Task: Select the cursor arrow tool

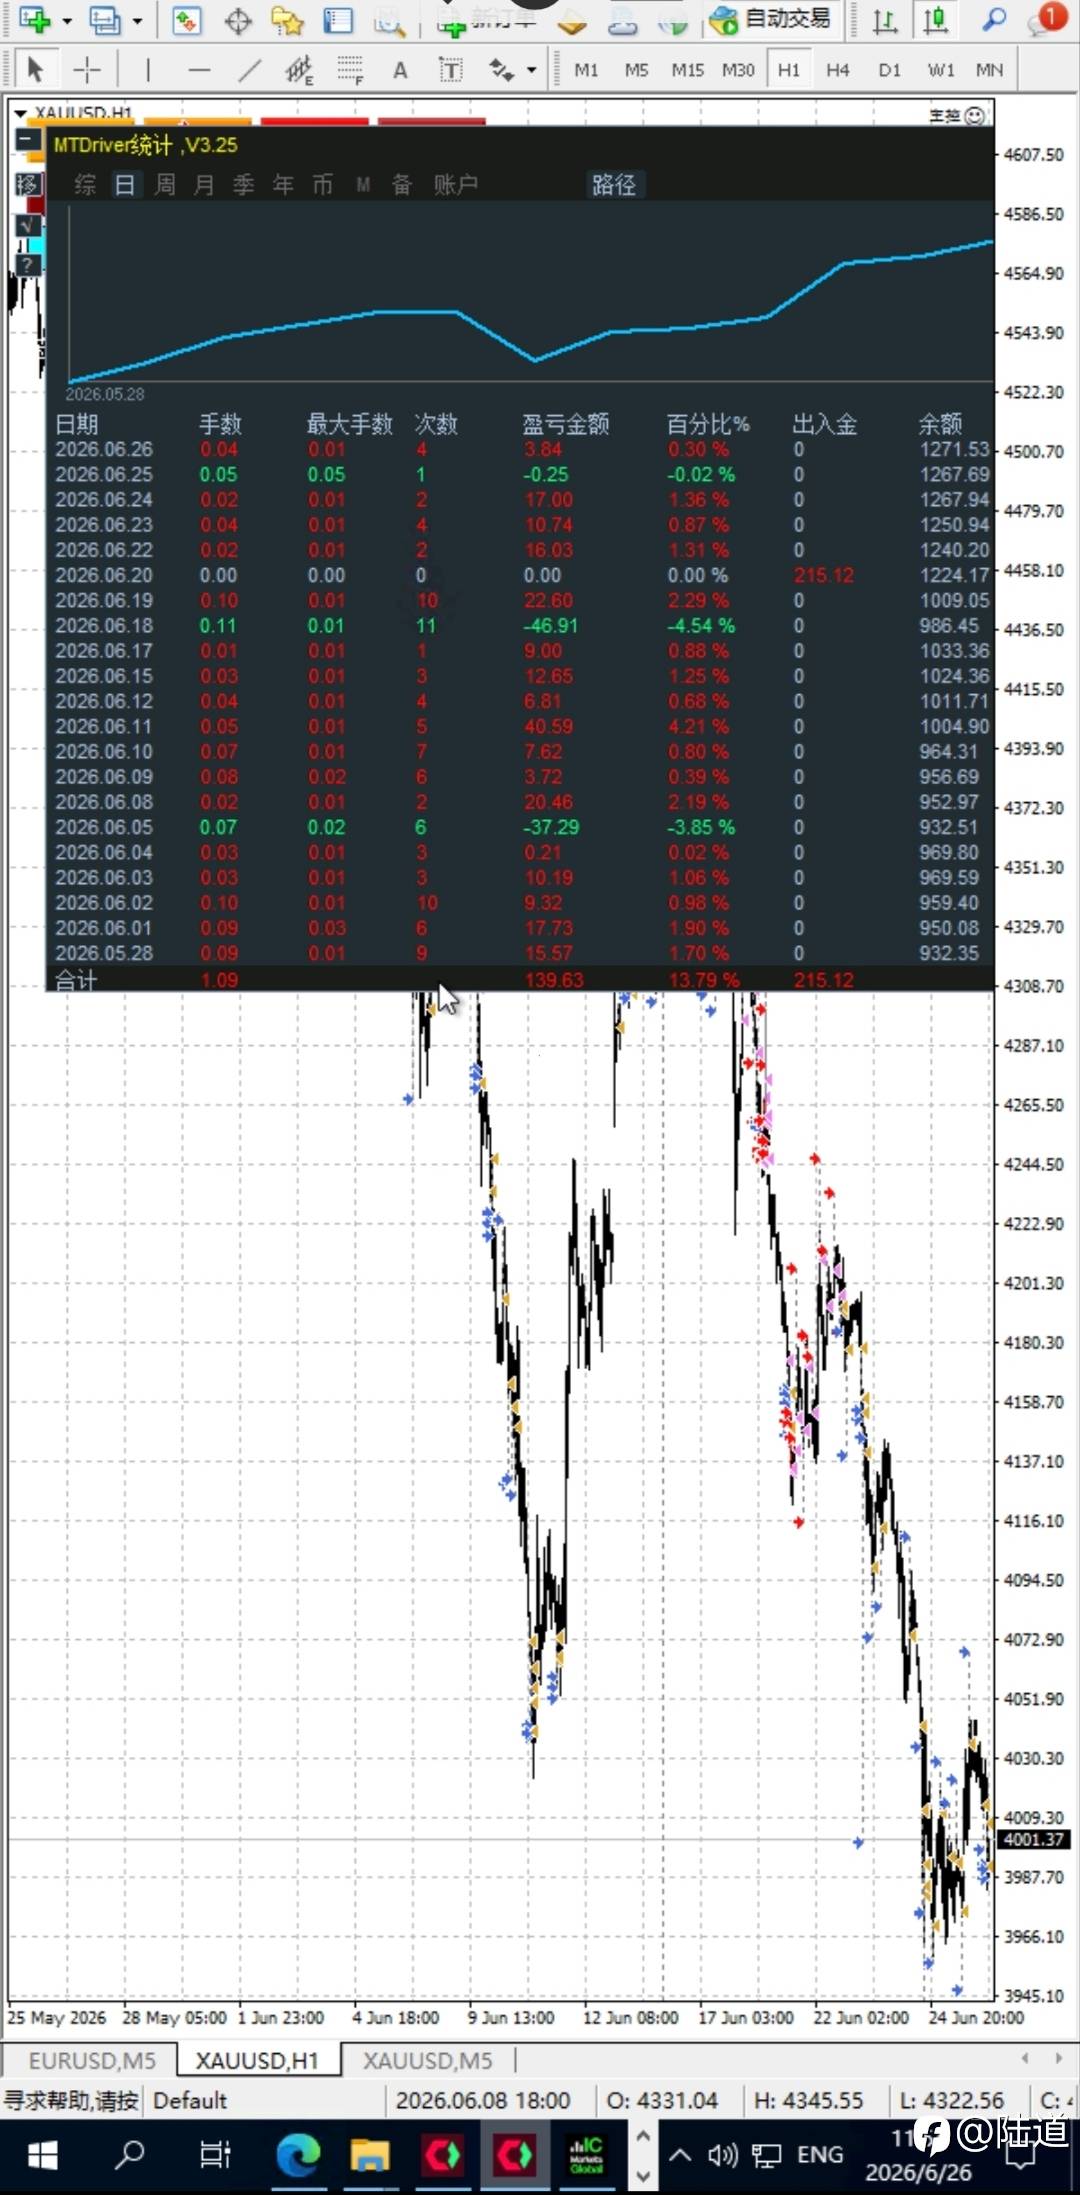Action: pos(35,69)
